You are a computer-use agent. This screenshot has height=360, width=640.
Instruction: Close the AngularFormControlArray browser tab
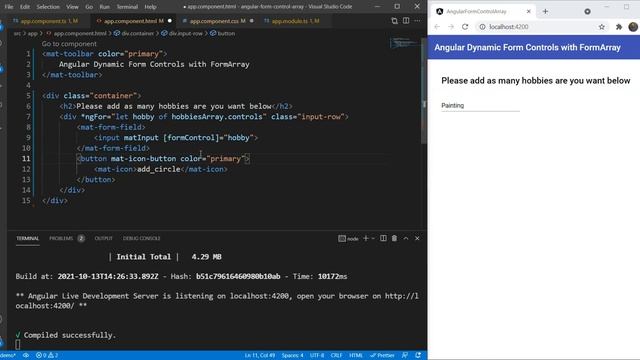(529, 11)
